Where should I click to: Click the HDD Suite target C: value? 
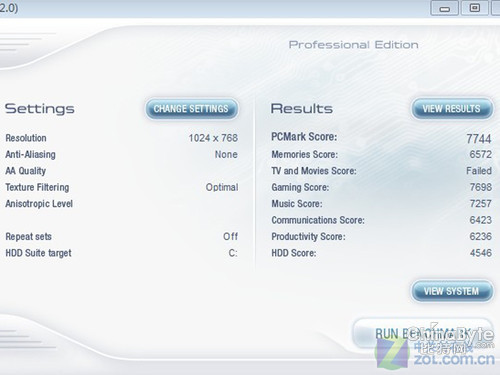pyautogui.click(x=233, y=253)
